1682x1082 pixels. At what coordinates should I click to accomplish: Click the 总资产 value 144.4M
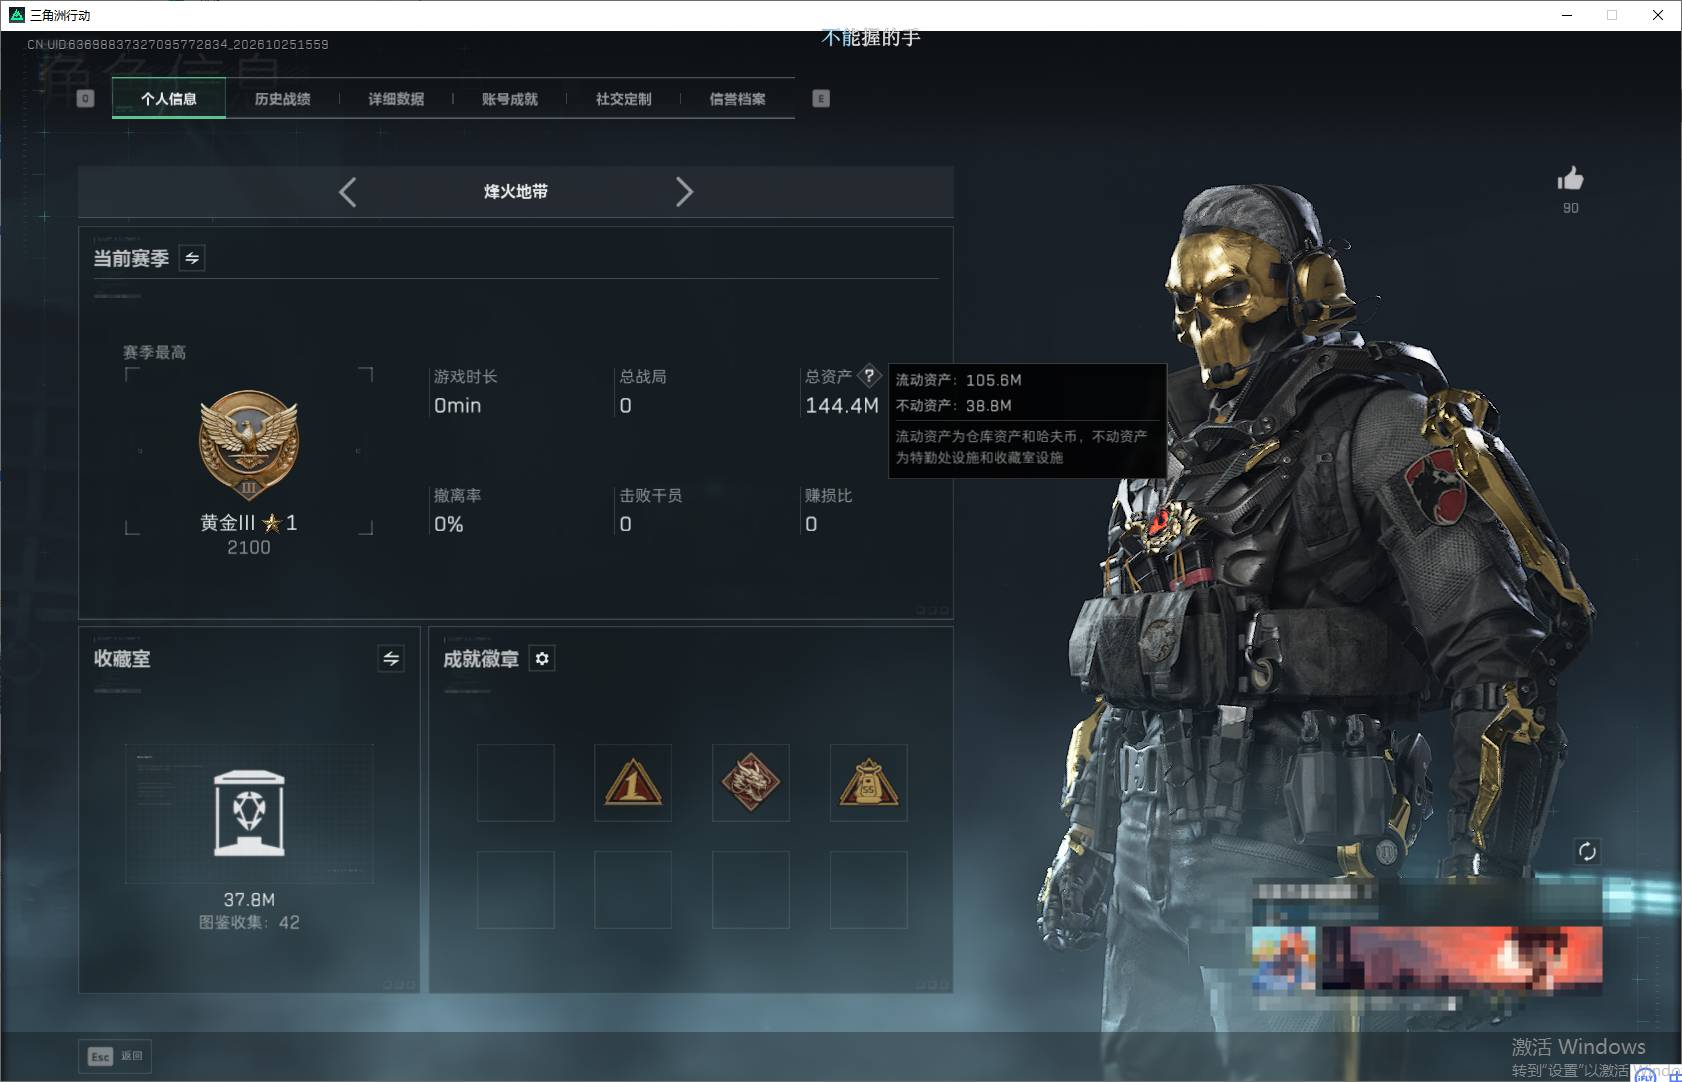(x=841, y=405)
